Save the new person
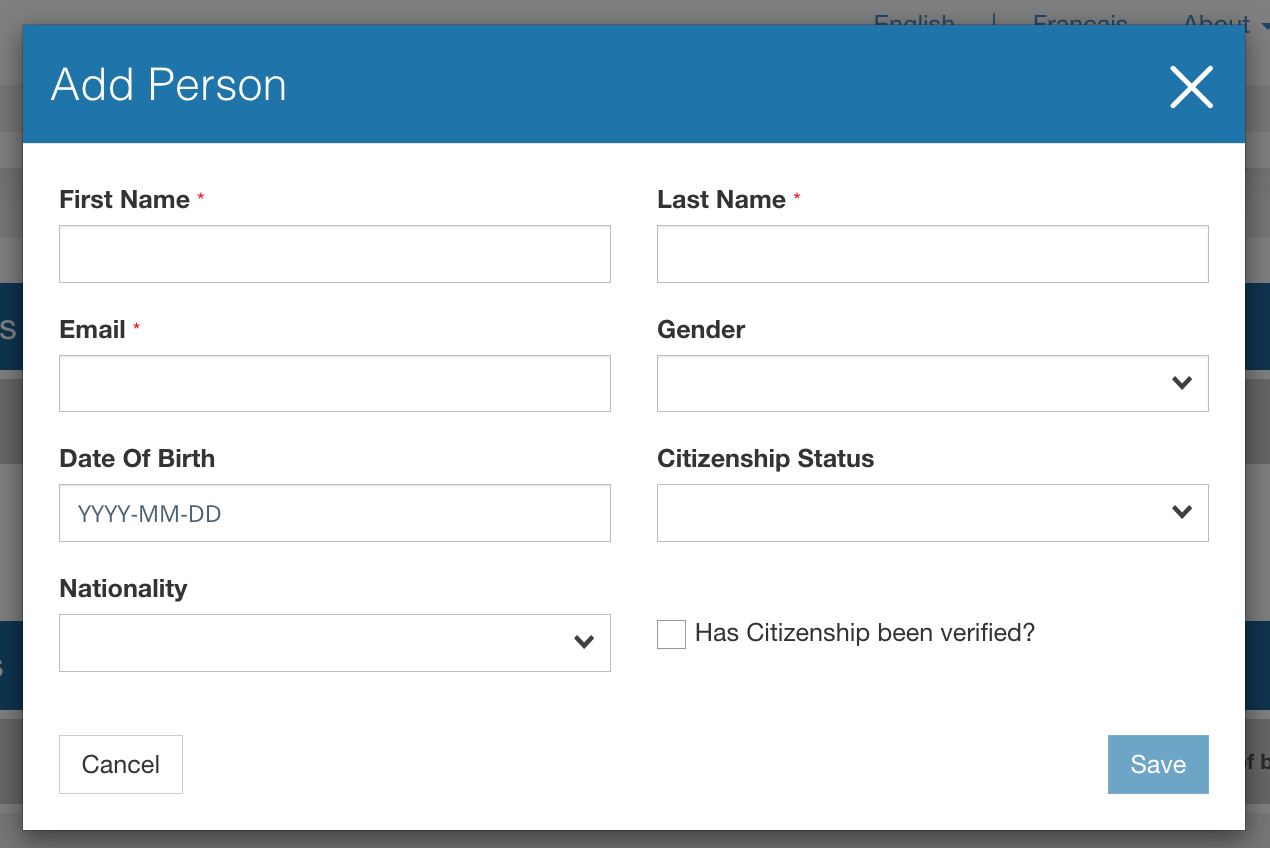This screenshot has height=848, width=1270. (x=1157, y=765)
